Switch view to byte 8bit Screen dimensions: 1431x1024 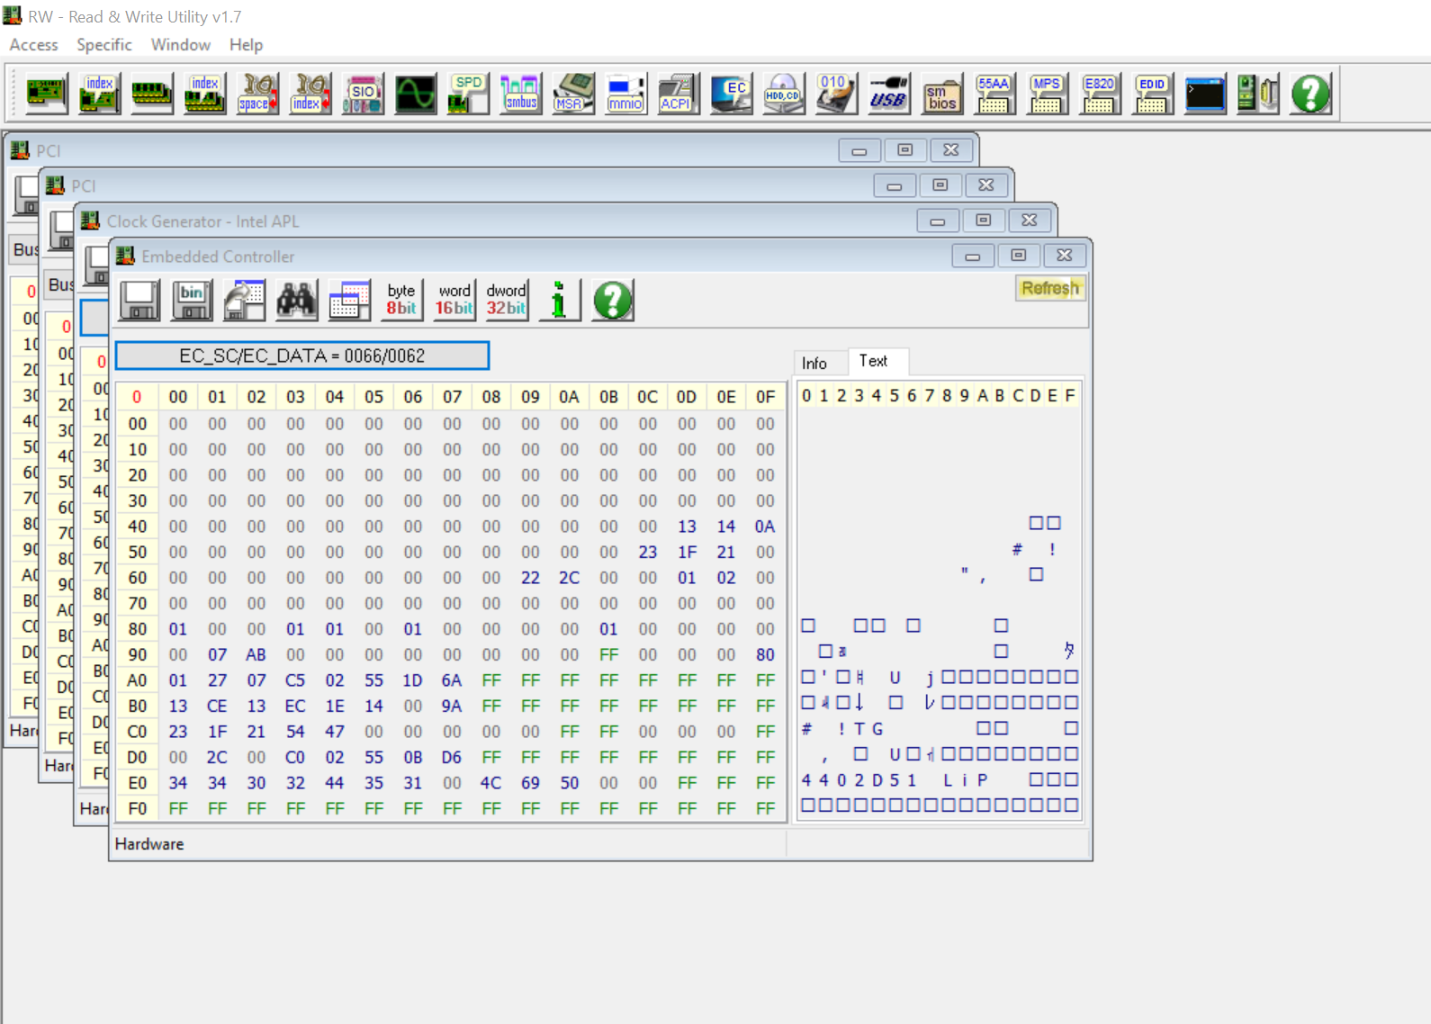402,300
